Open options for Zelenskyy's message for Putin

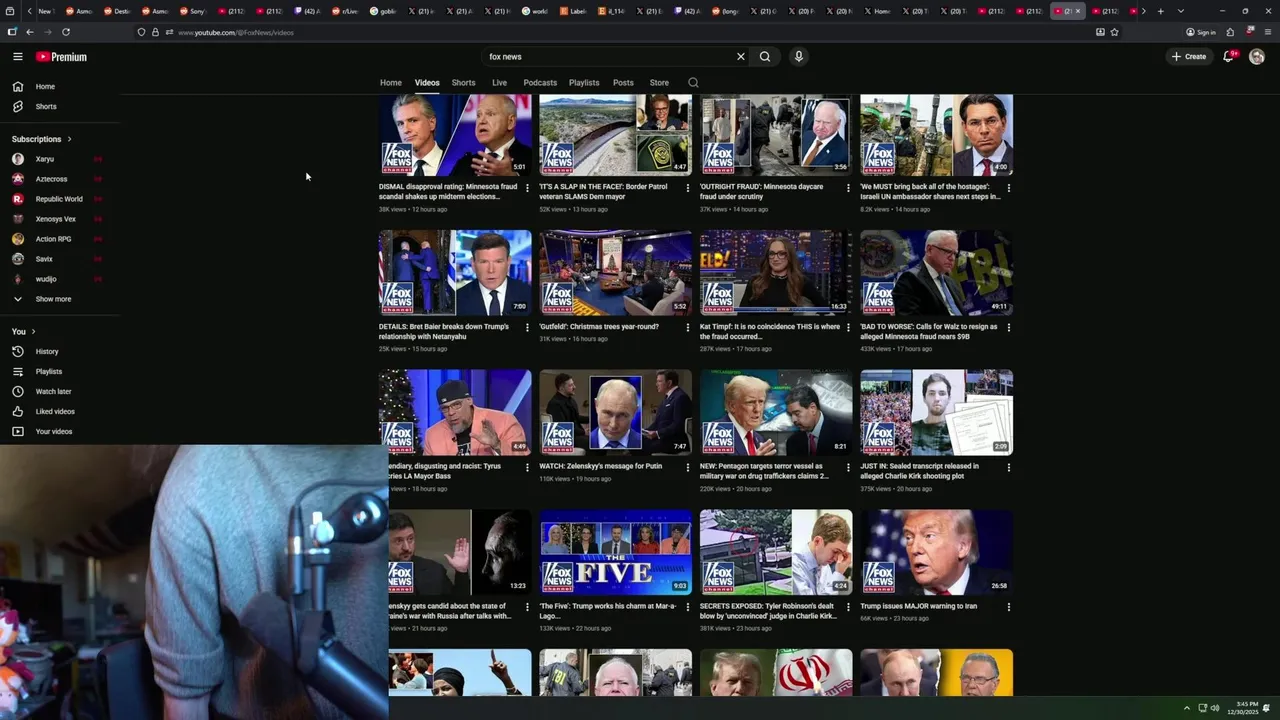(x=687, y=467)
